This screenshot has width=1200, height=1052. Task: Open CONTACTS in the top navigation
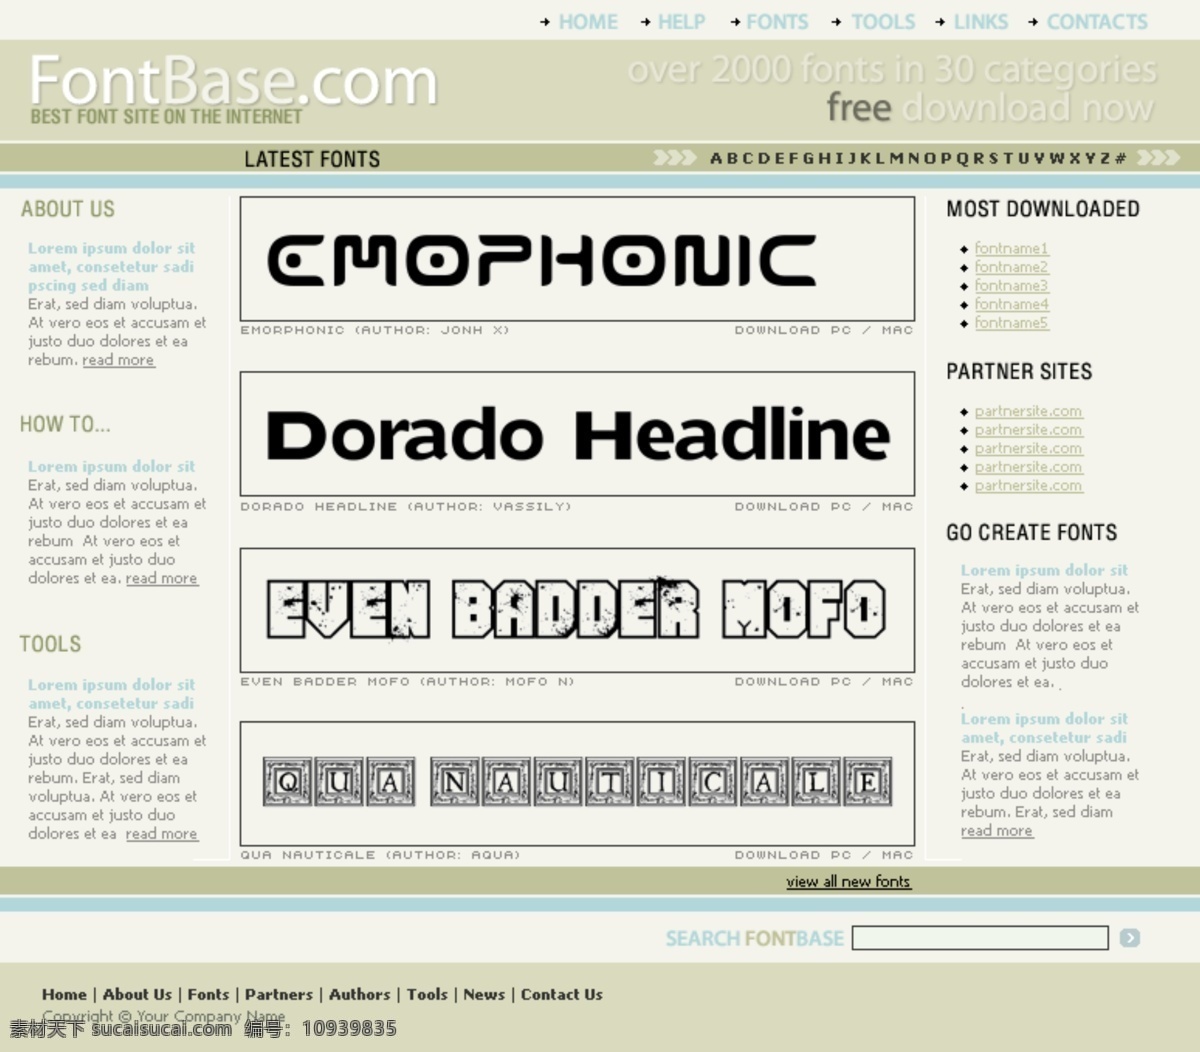(x=1097, y=22)
